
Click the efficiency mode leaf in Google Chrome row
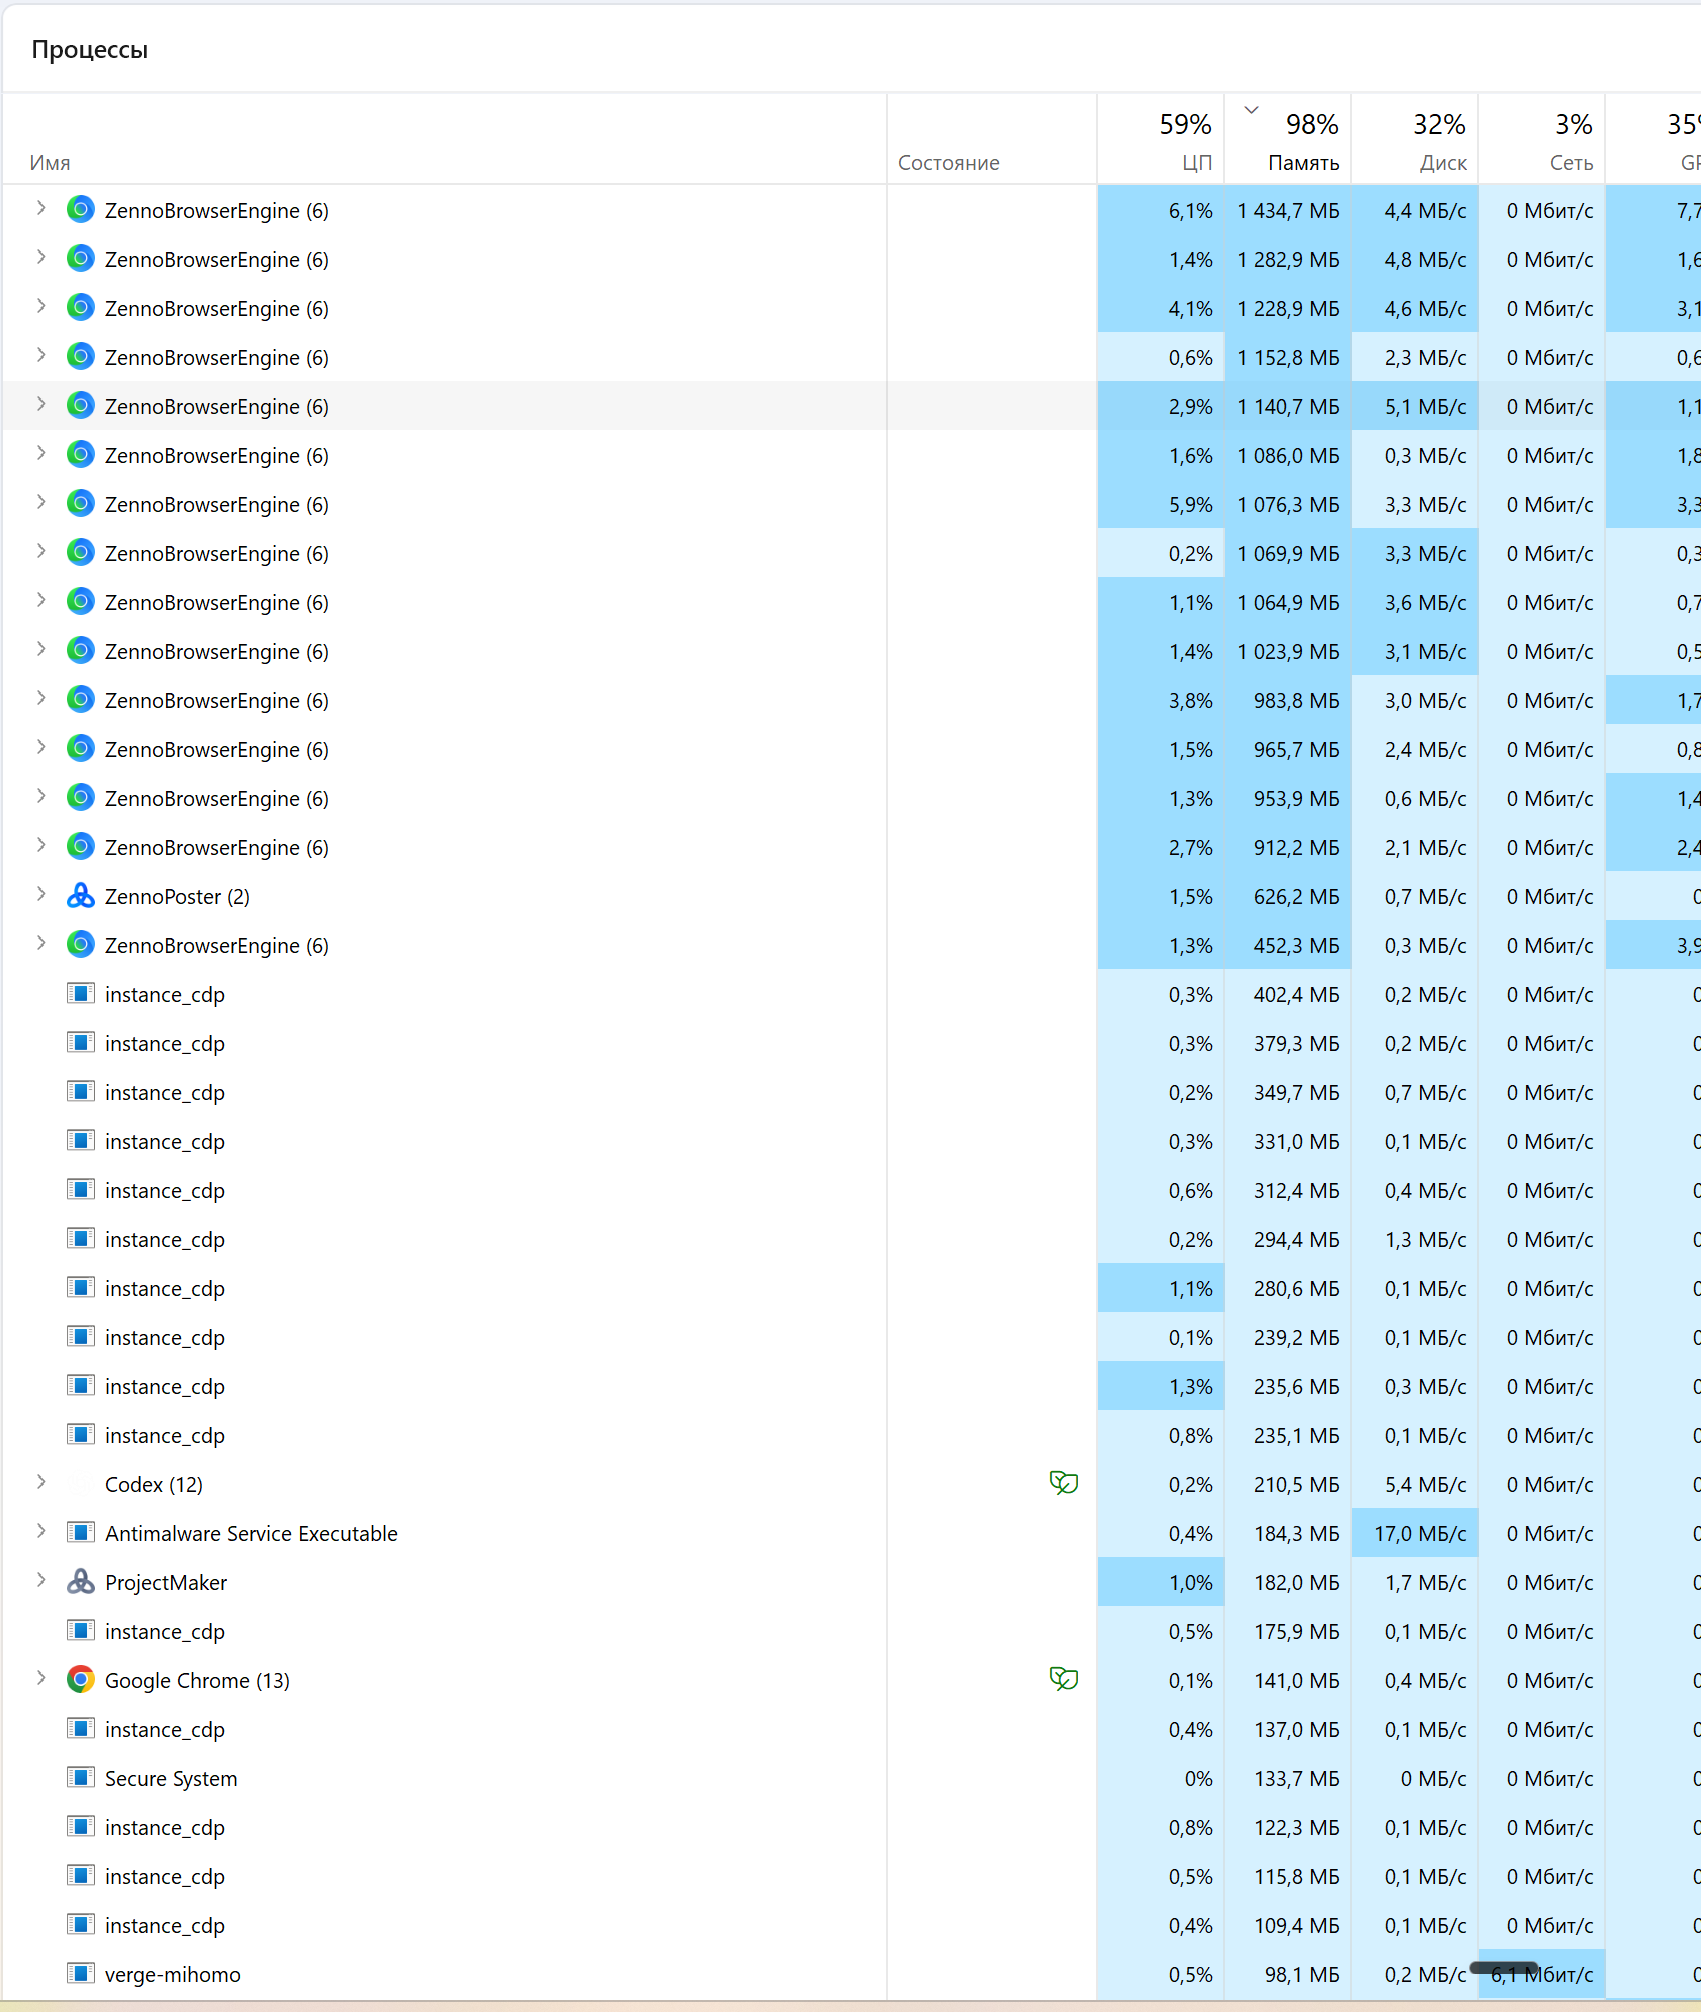click(1064, 1680)
